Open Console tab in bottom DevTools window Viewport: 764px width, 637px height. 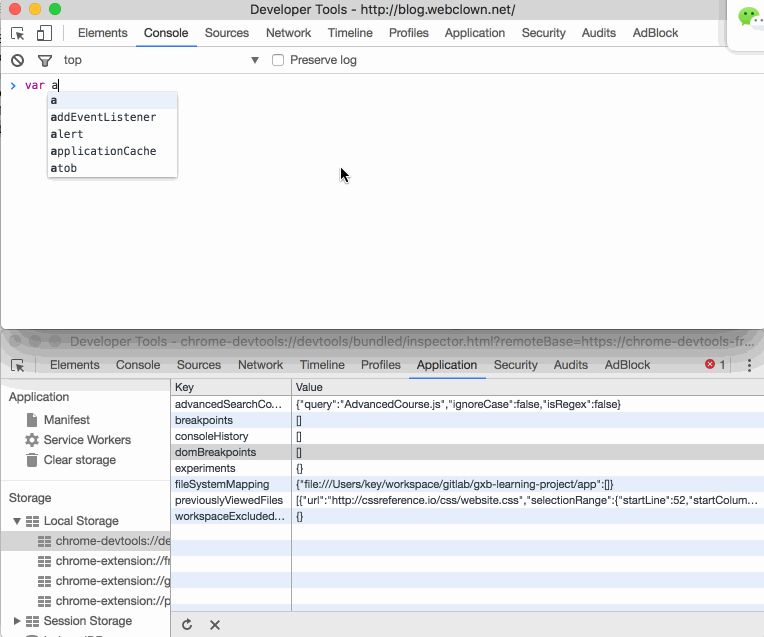(x=138, y=365)
